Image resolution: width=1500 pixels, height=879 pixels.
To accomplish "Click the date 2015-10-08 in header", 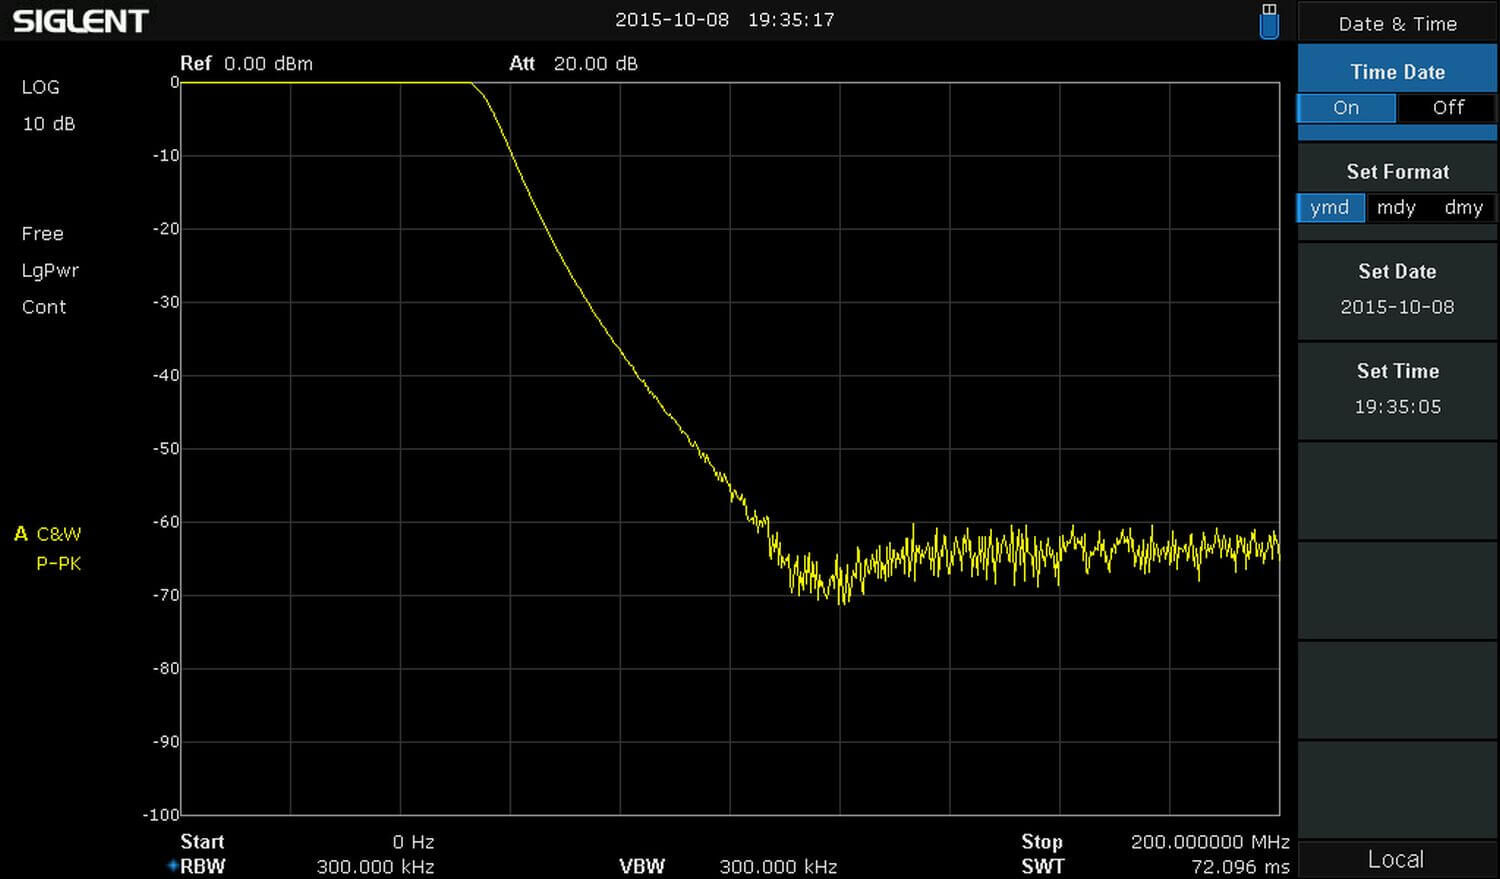I will tap(672, 20).
